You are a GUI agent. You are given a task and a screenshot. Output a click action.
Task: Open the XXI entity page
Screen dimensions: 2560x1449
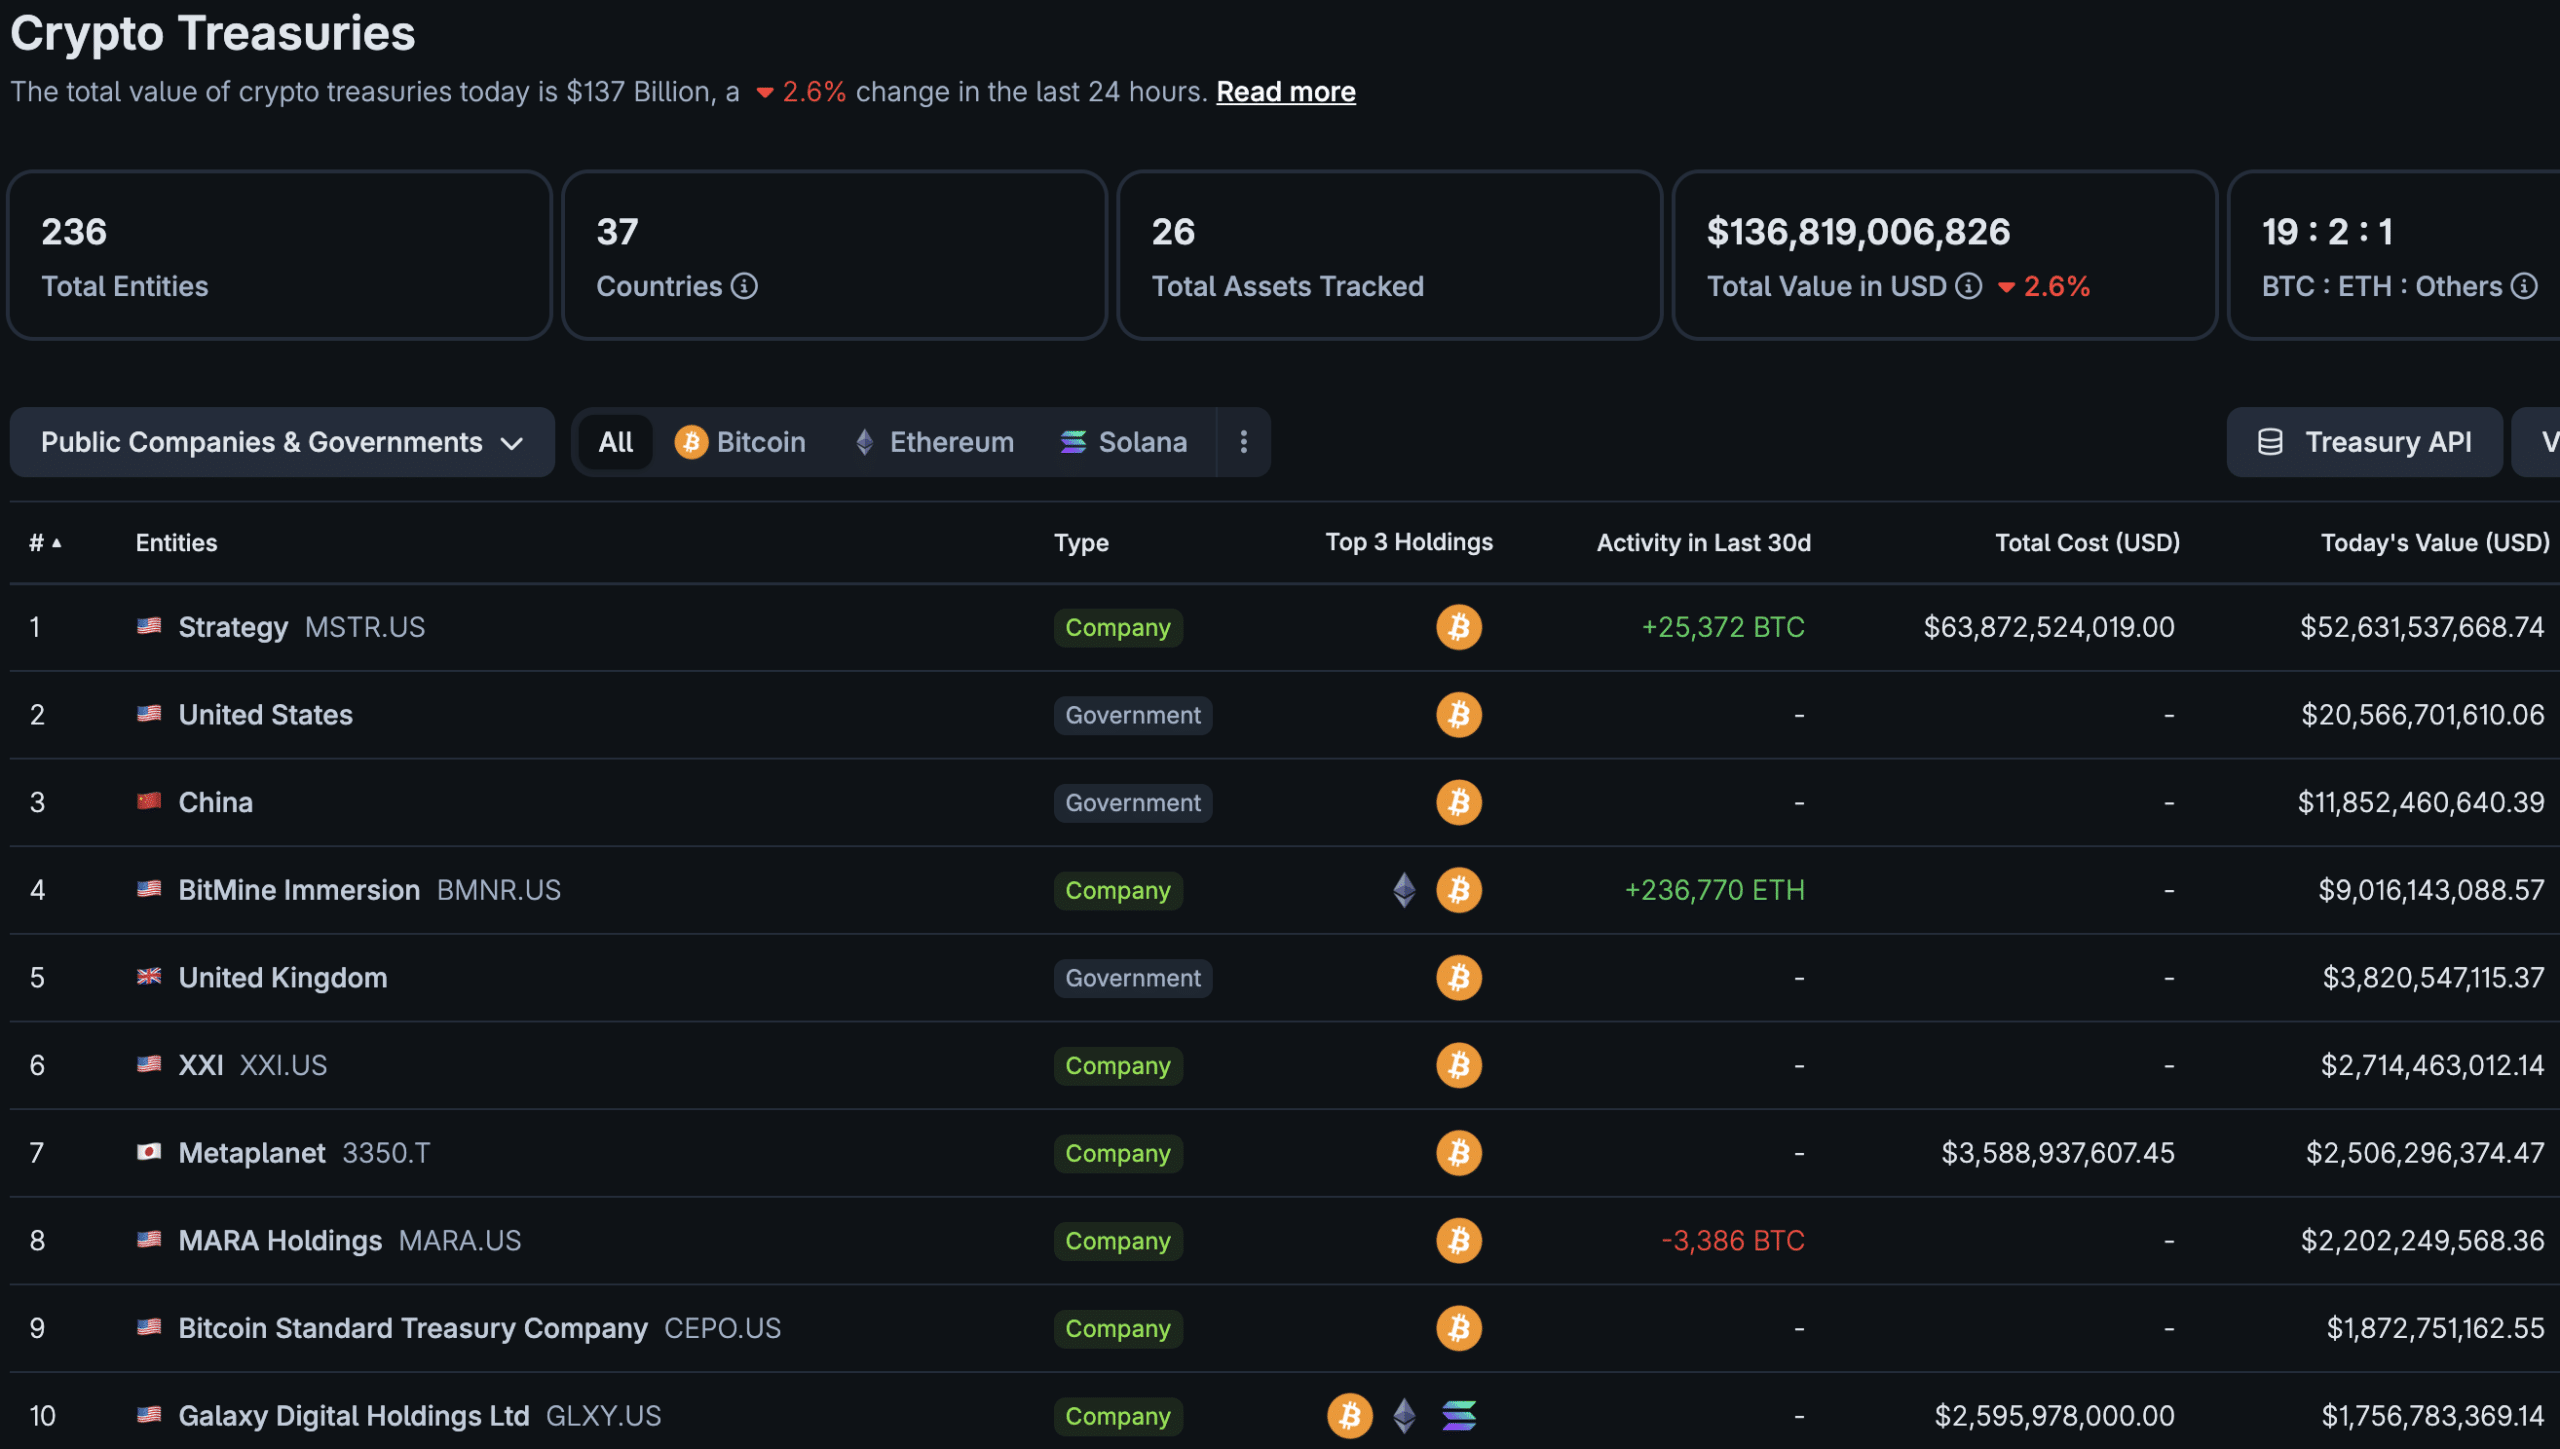point(200,1065)
